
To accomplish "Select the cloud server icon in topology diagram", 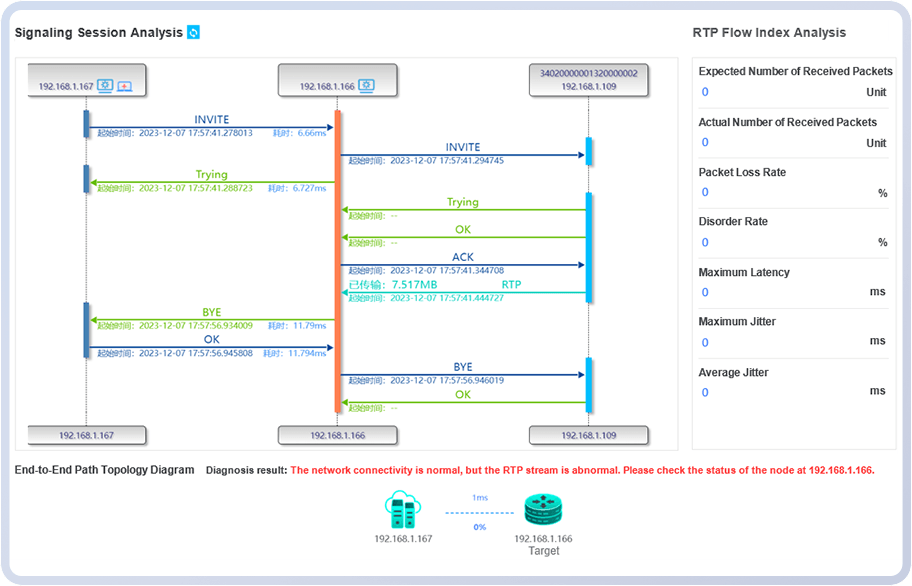I will tap(403, 509).
